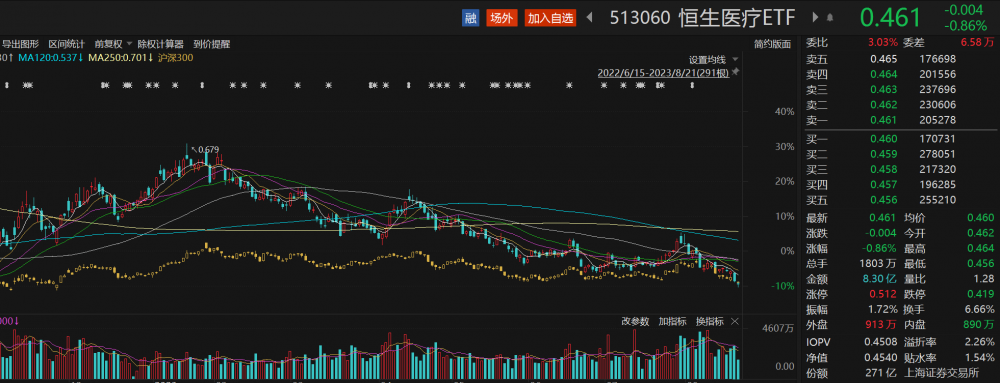Toggle the MA250 moving average line

point(120,58)
